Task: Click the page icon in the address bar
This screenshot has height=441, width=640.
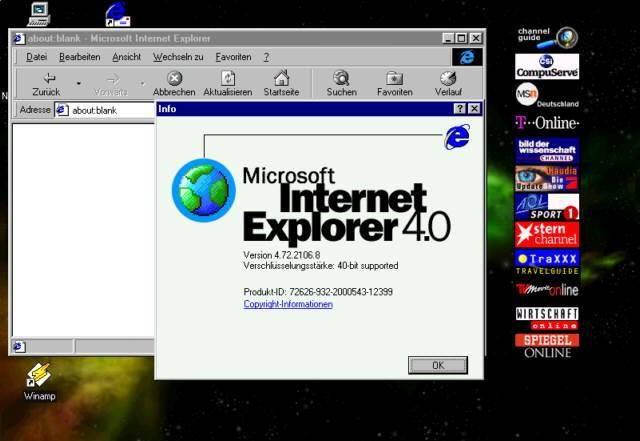Action: (62, 110)
